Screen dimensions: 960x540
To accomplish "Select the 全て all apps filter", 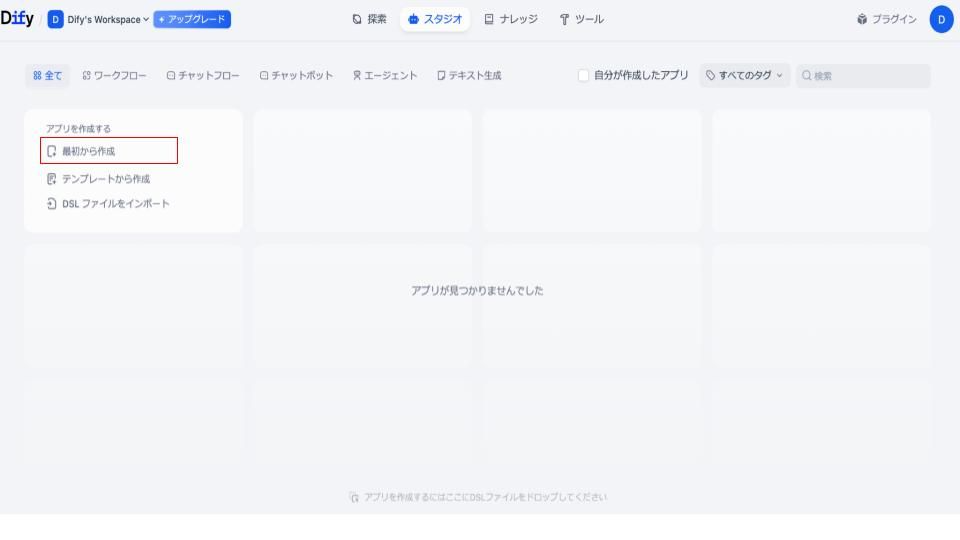I will (x=47, y=76).
